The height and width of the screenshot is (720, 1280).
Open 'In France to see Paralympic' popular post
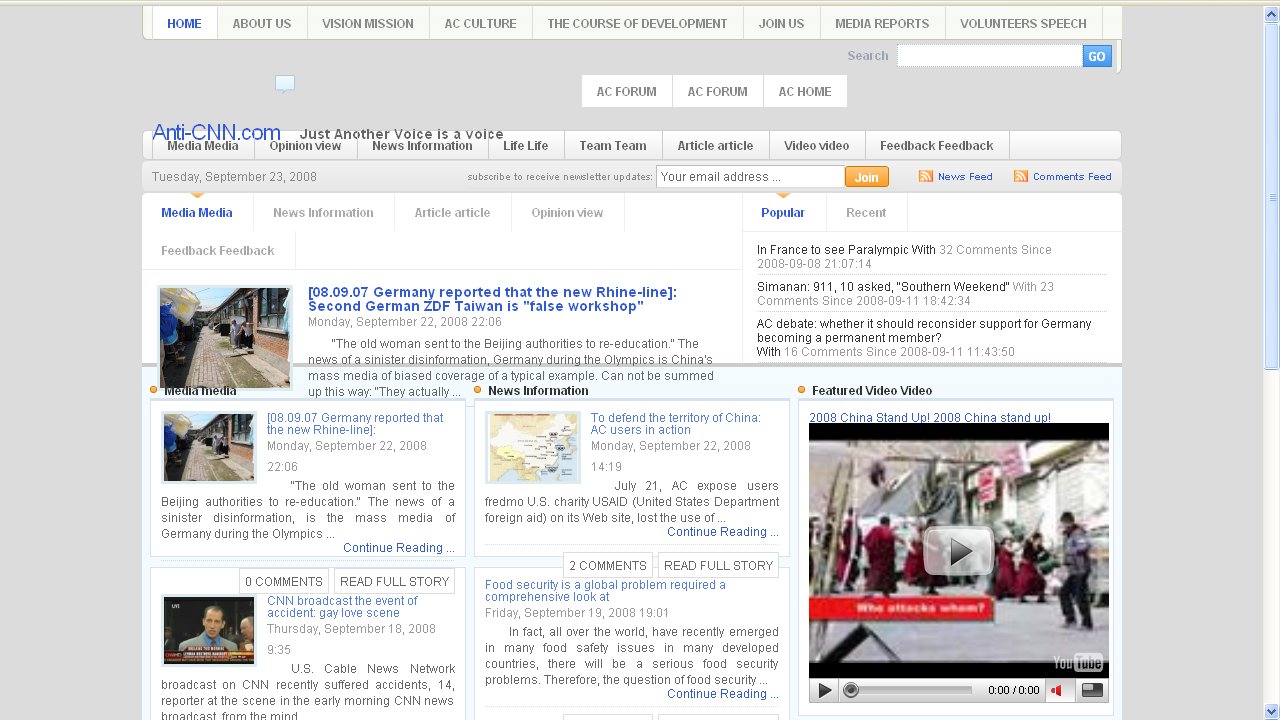pyautogui.click(x=846, y=250)
